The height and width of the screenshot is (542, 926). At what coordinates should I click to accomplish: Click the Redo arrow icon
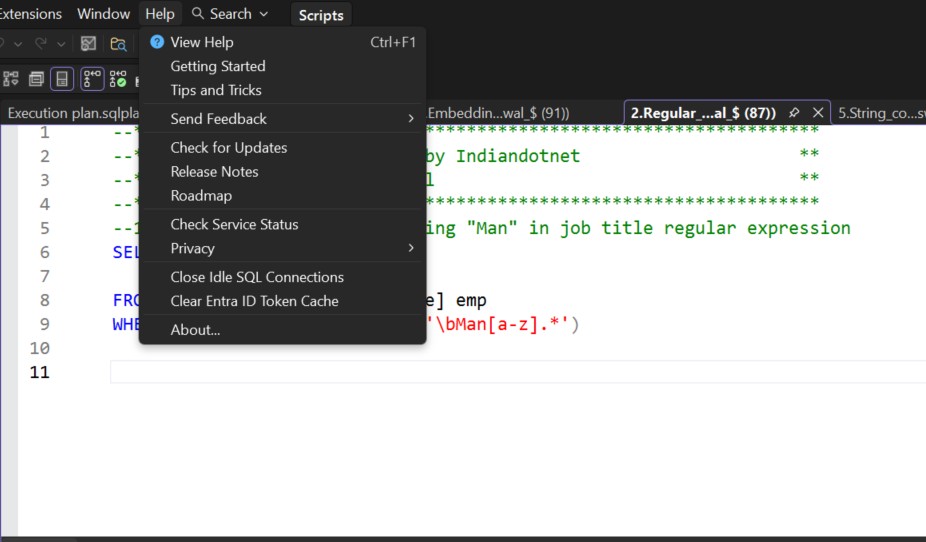[x=41, y=44]
